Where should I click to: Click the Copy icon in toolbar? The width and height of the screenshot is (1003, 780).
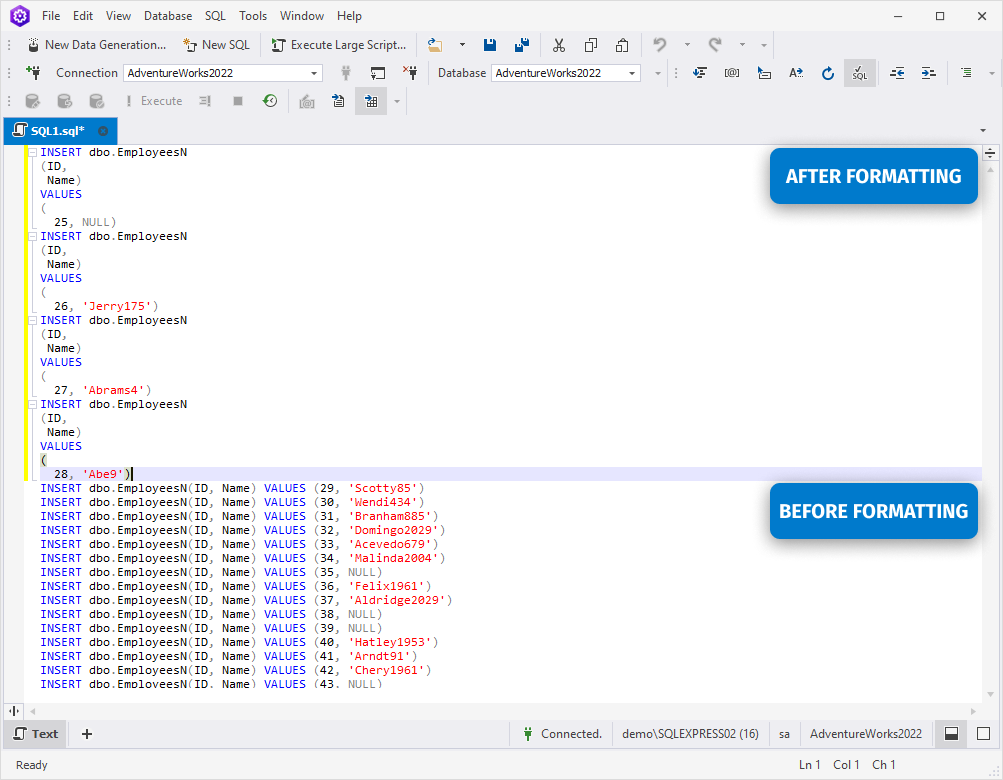click(591, 45)
